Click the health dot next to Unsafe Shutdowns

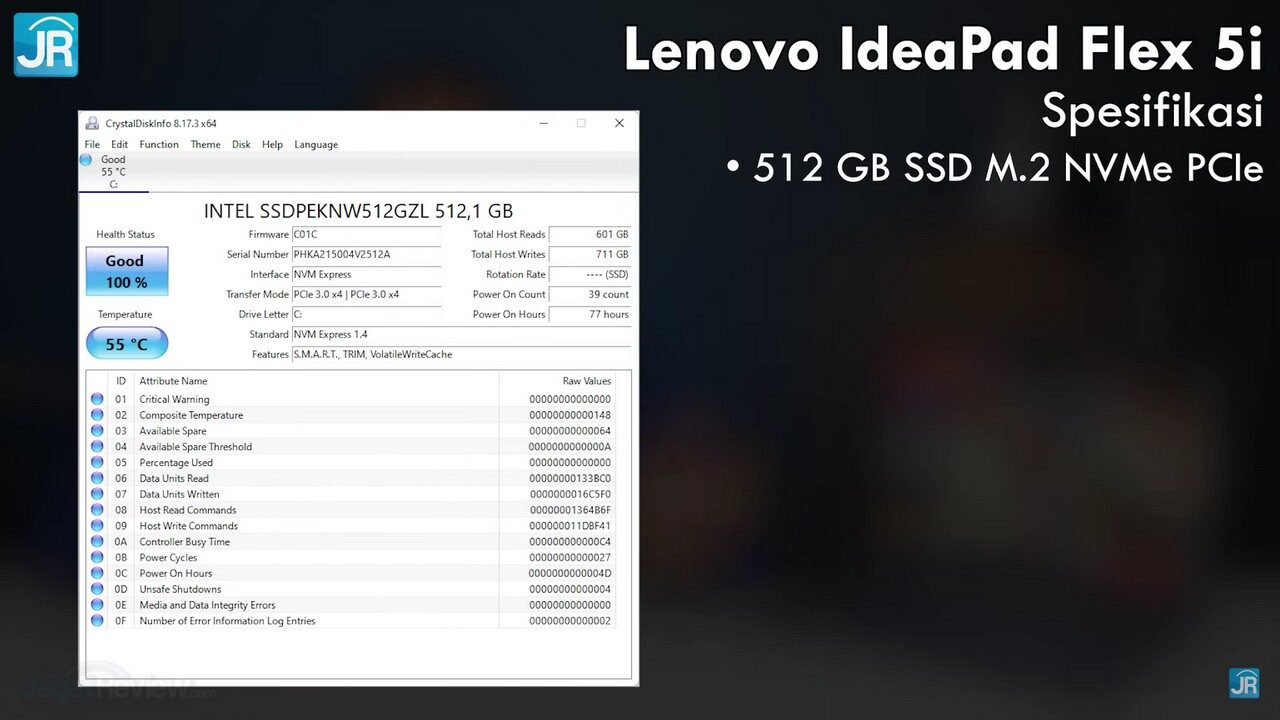click(97, 589)
